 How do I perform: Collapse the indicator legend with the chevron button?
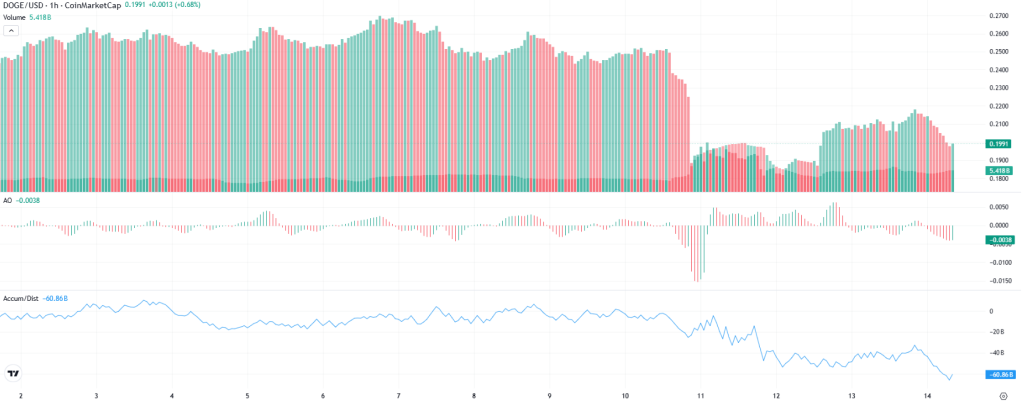pos(12,30)
